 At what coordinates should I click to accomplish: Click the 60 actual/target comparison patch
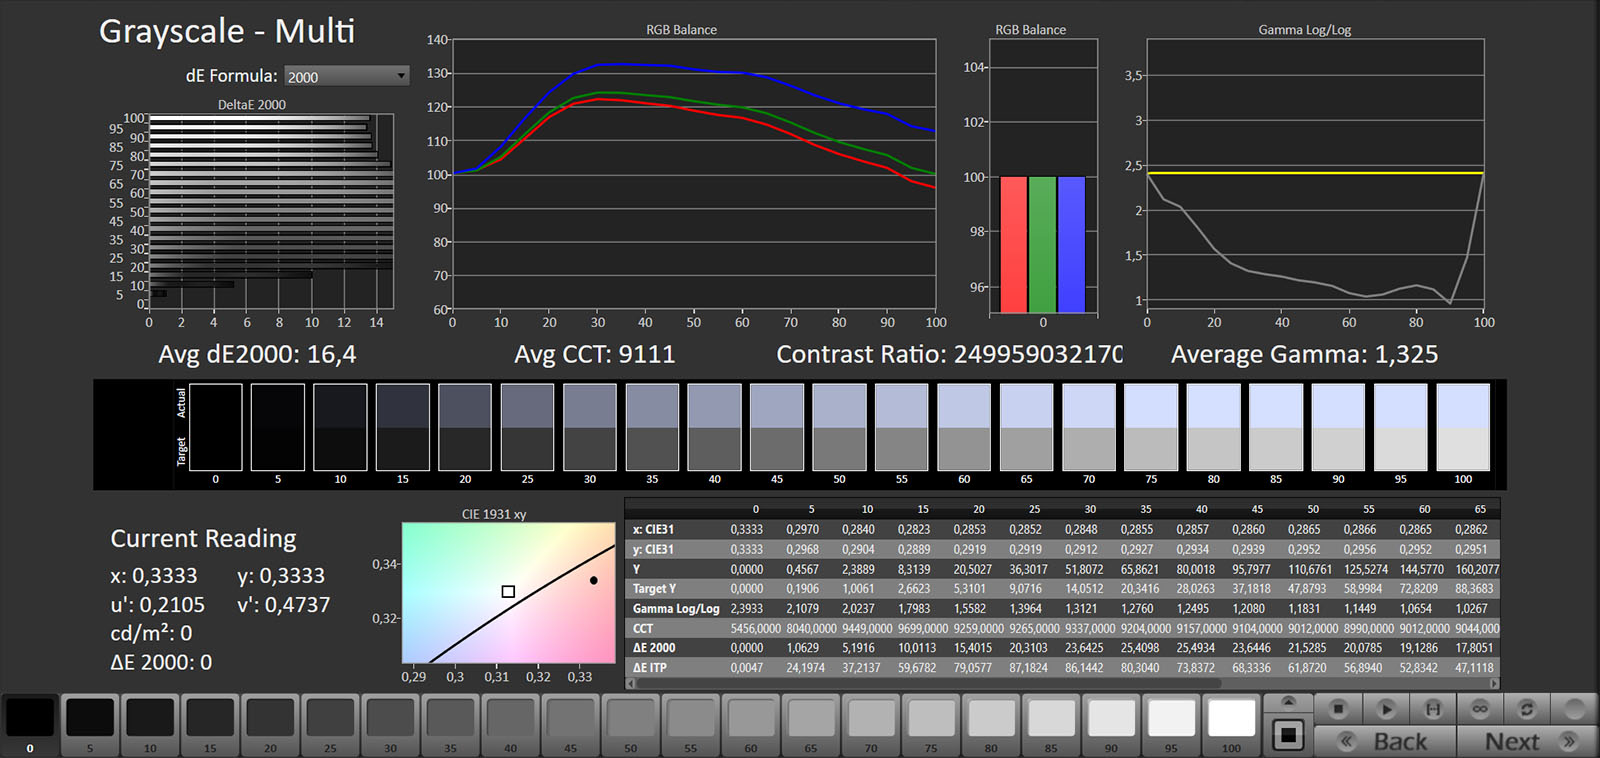[964, 427]
